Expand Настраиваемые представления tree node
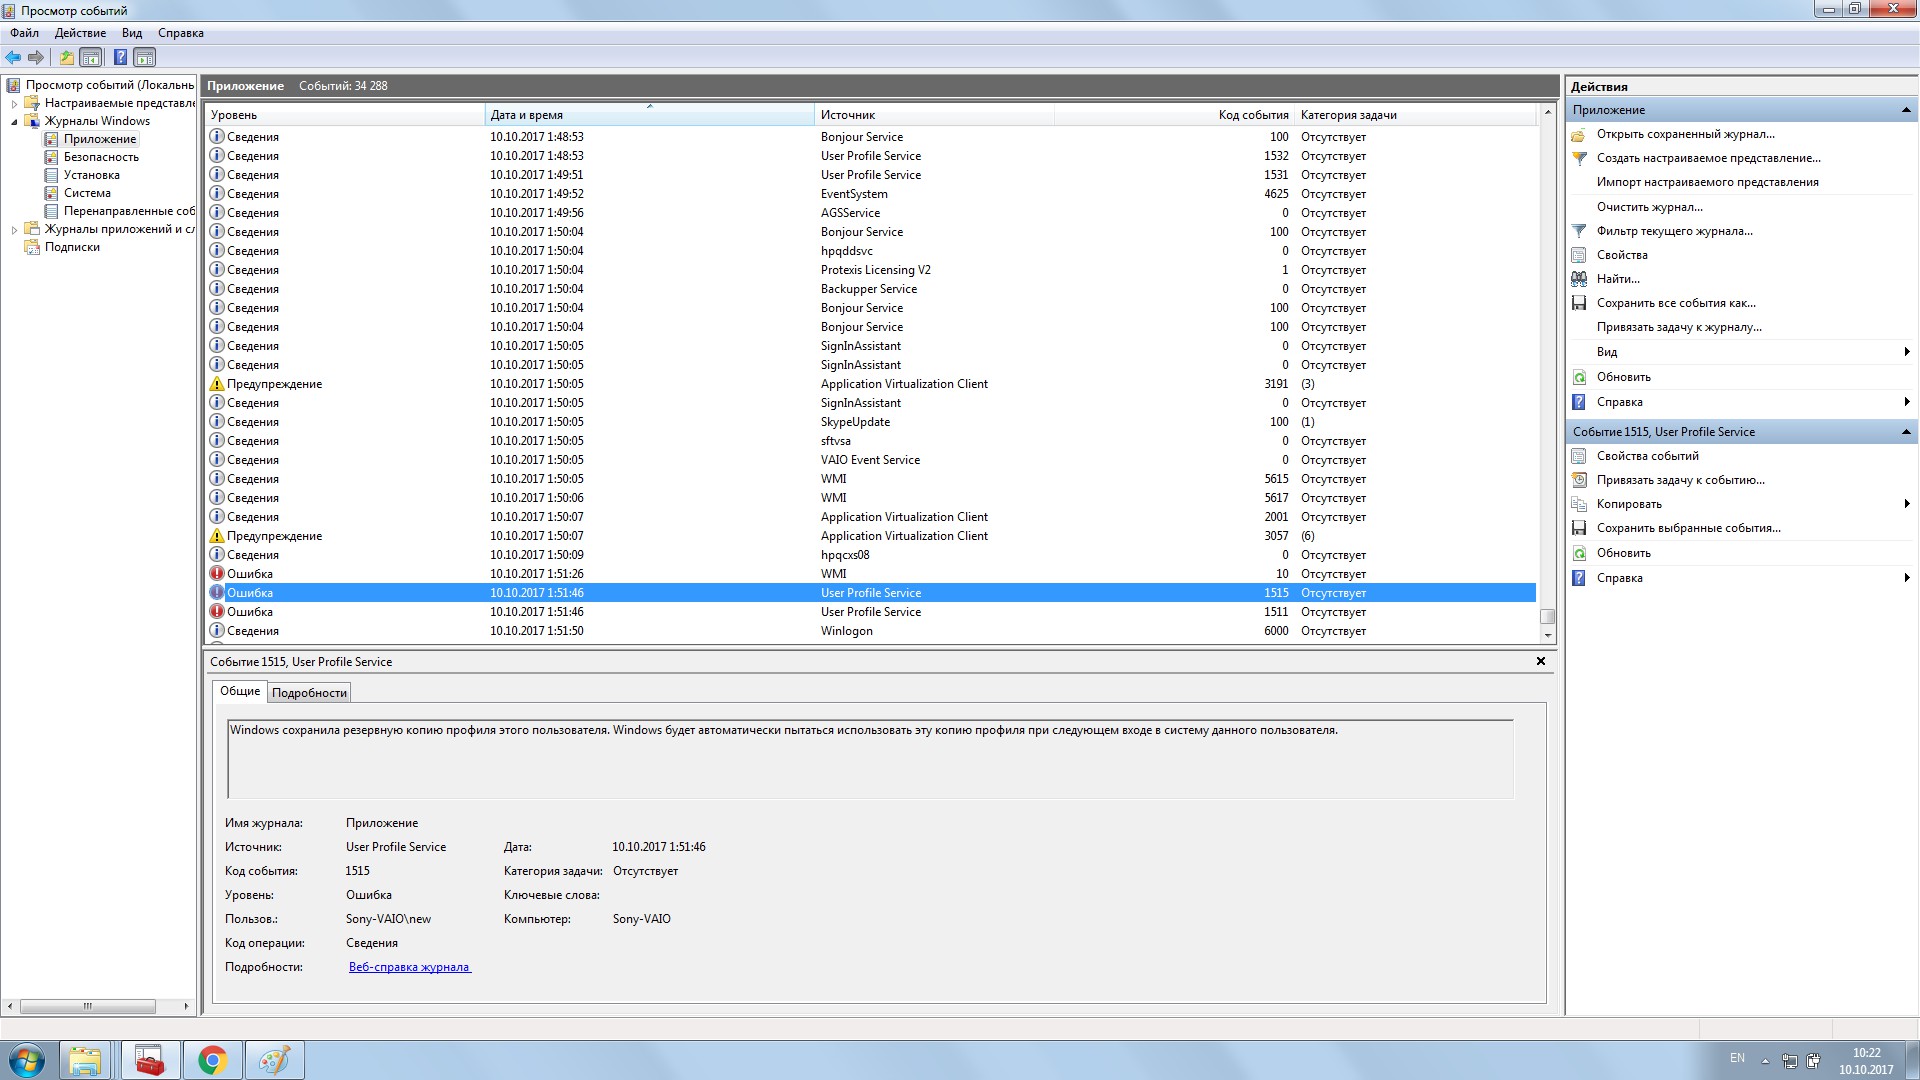Viewport: 1920px width, 1080px height. point(14,104)
